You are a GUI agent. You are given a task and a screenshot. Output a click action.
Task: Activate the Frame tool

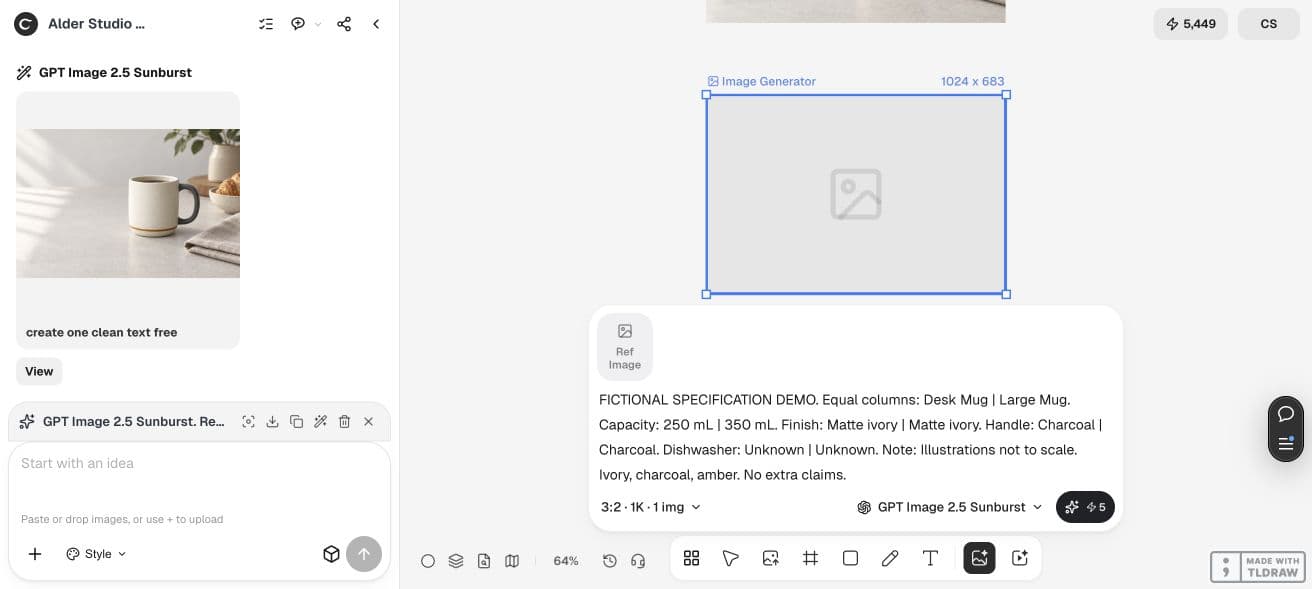(811, 558)
